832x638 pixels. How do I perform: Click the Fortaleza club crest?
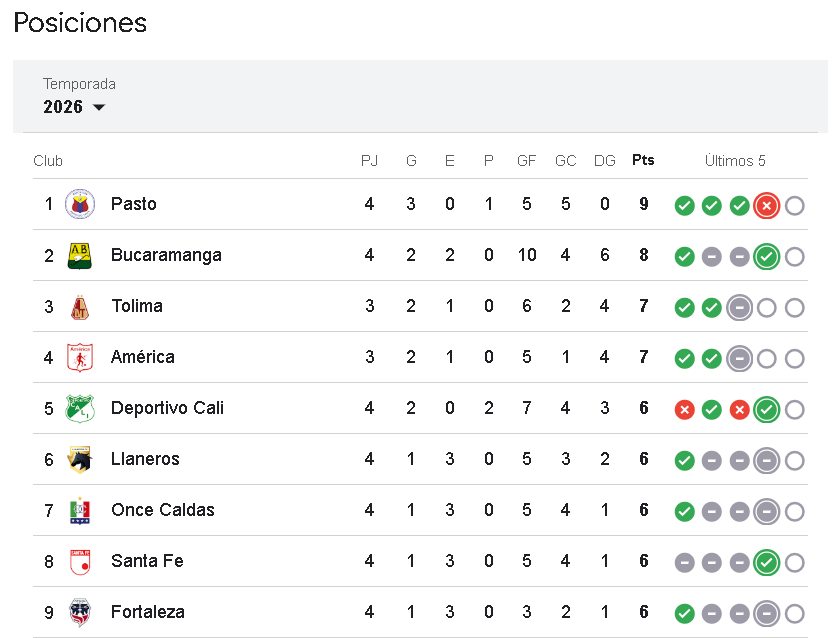coord(80,612)
